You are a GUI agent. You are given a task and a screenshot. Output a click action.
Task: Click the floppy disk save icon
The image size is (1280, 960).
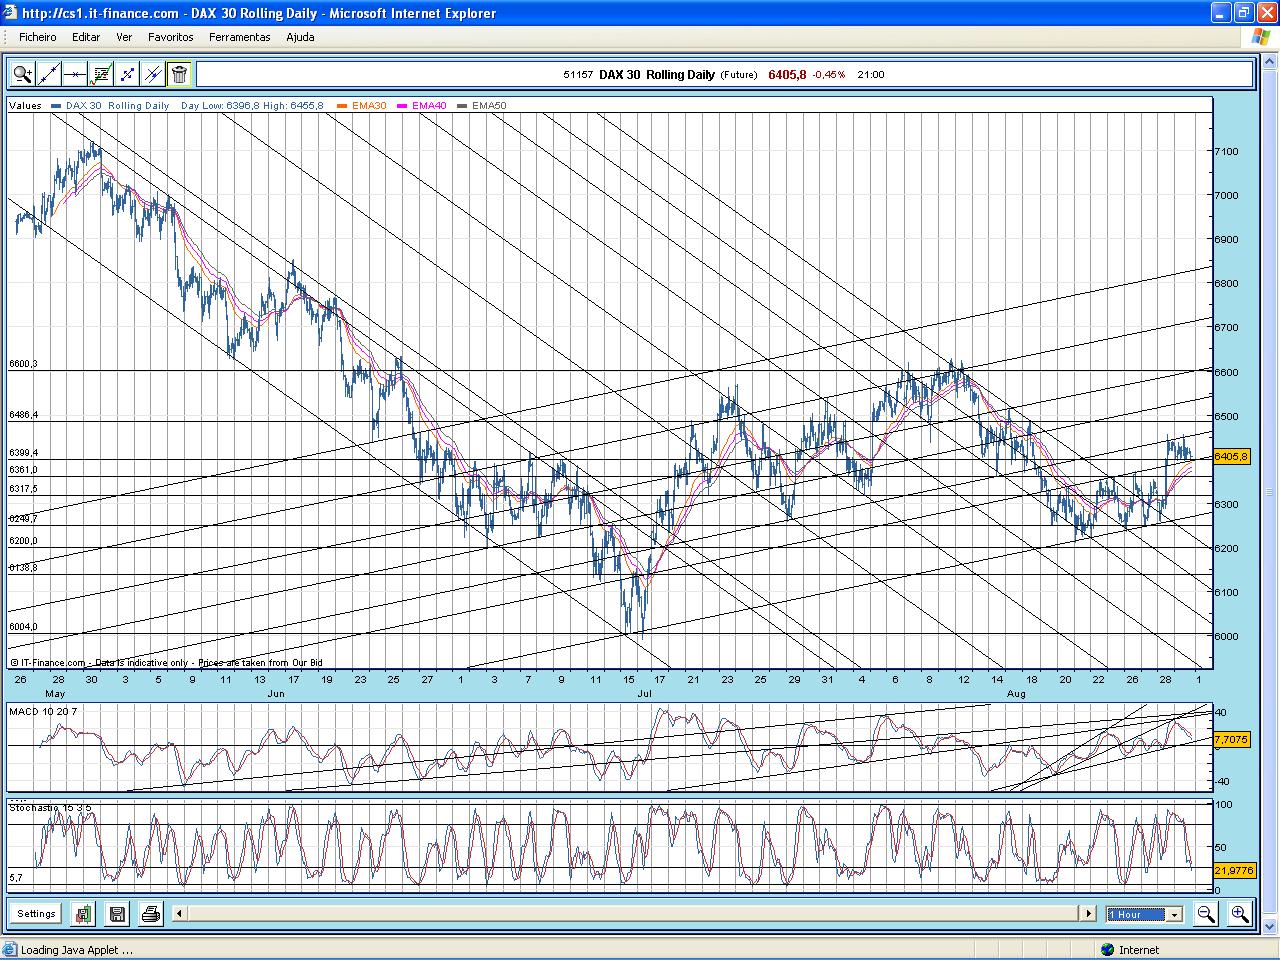click(x=117, y=913)
